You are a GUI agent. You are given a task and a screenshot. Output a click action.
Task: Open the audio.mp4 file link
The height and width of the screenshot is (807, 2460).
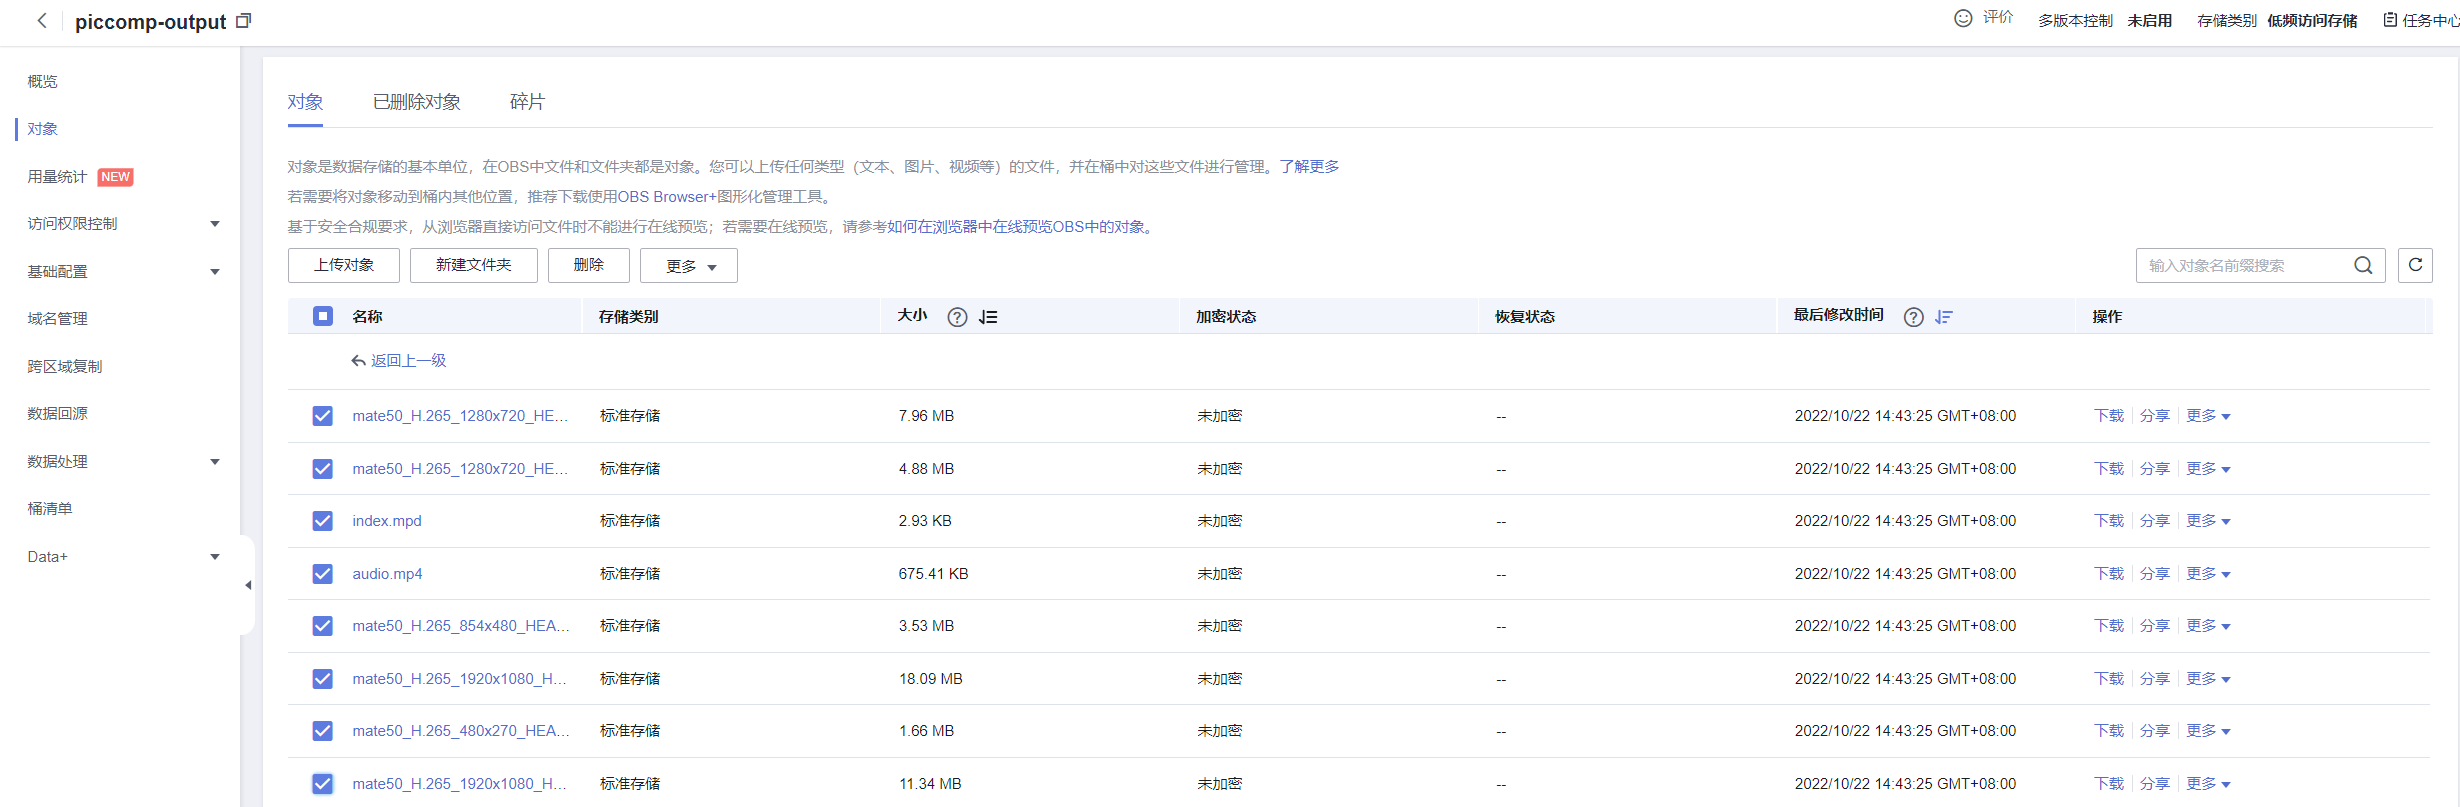[387, 574]
